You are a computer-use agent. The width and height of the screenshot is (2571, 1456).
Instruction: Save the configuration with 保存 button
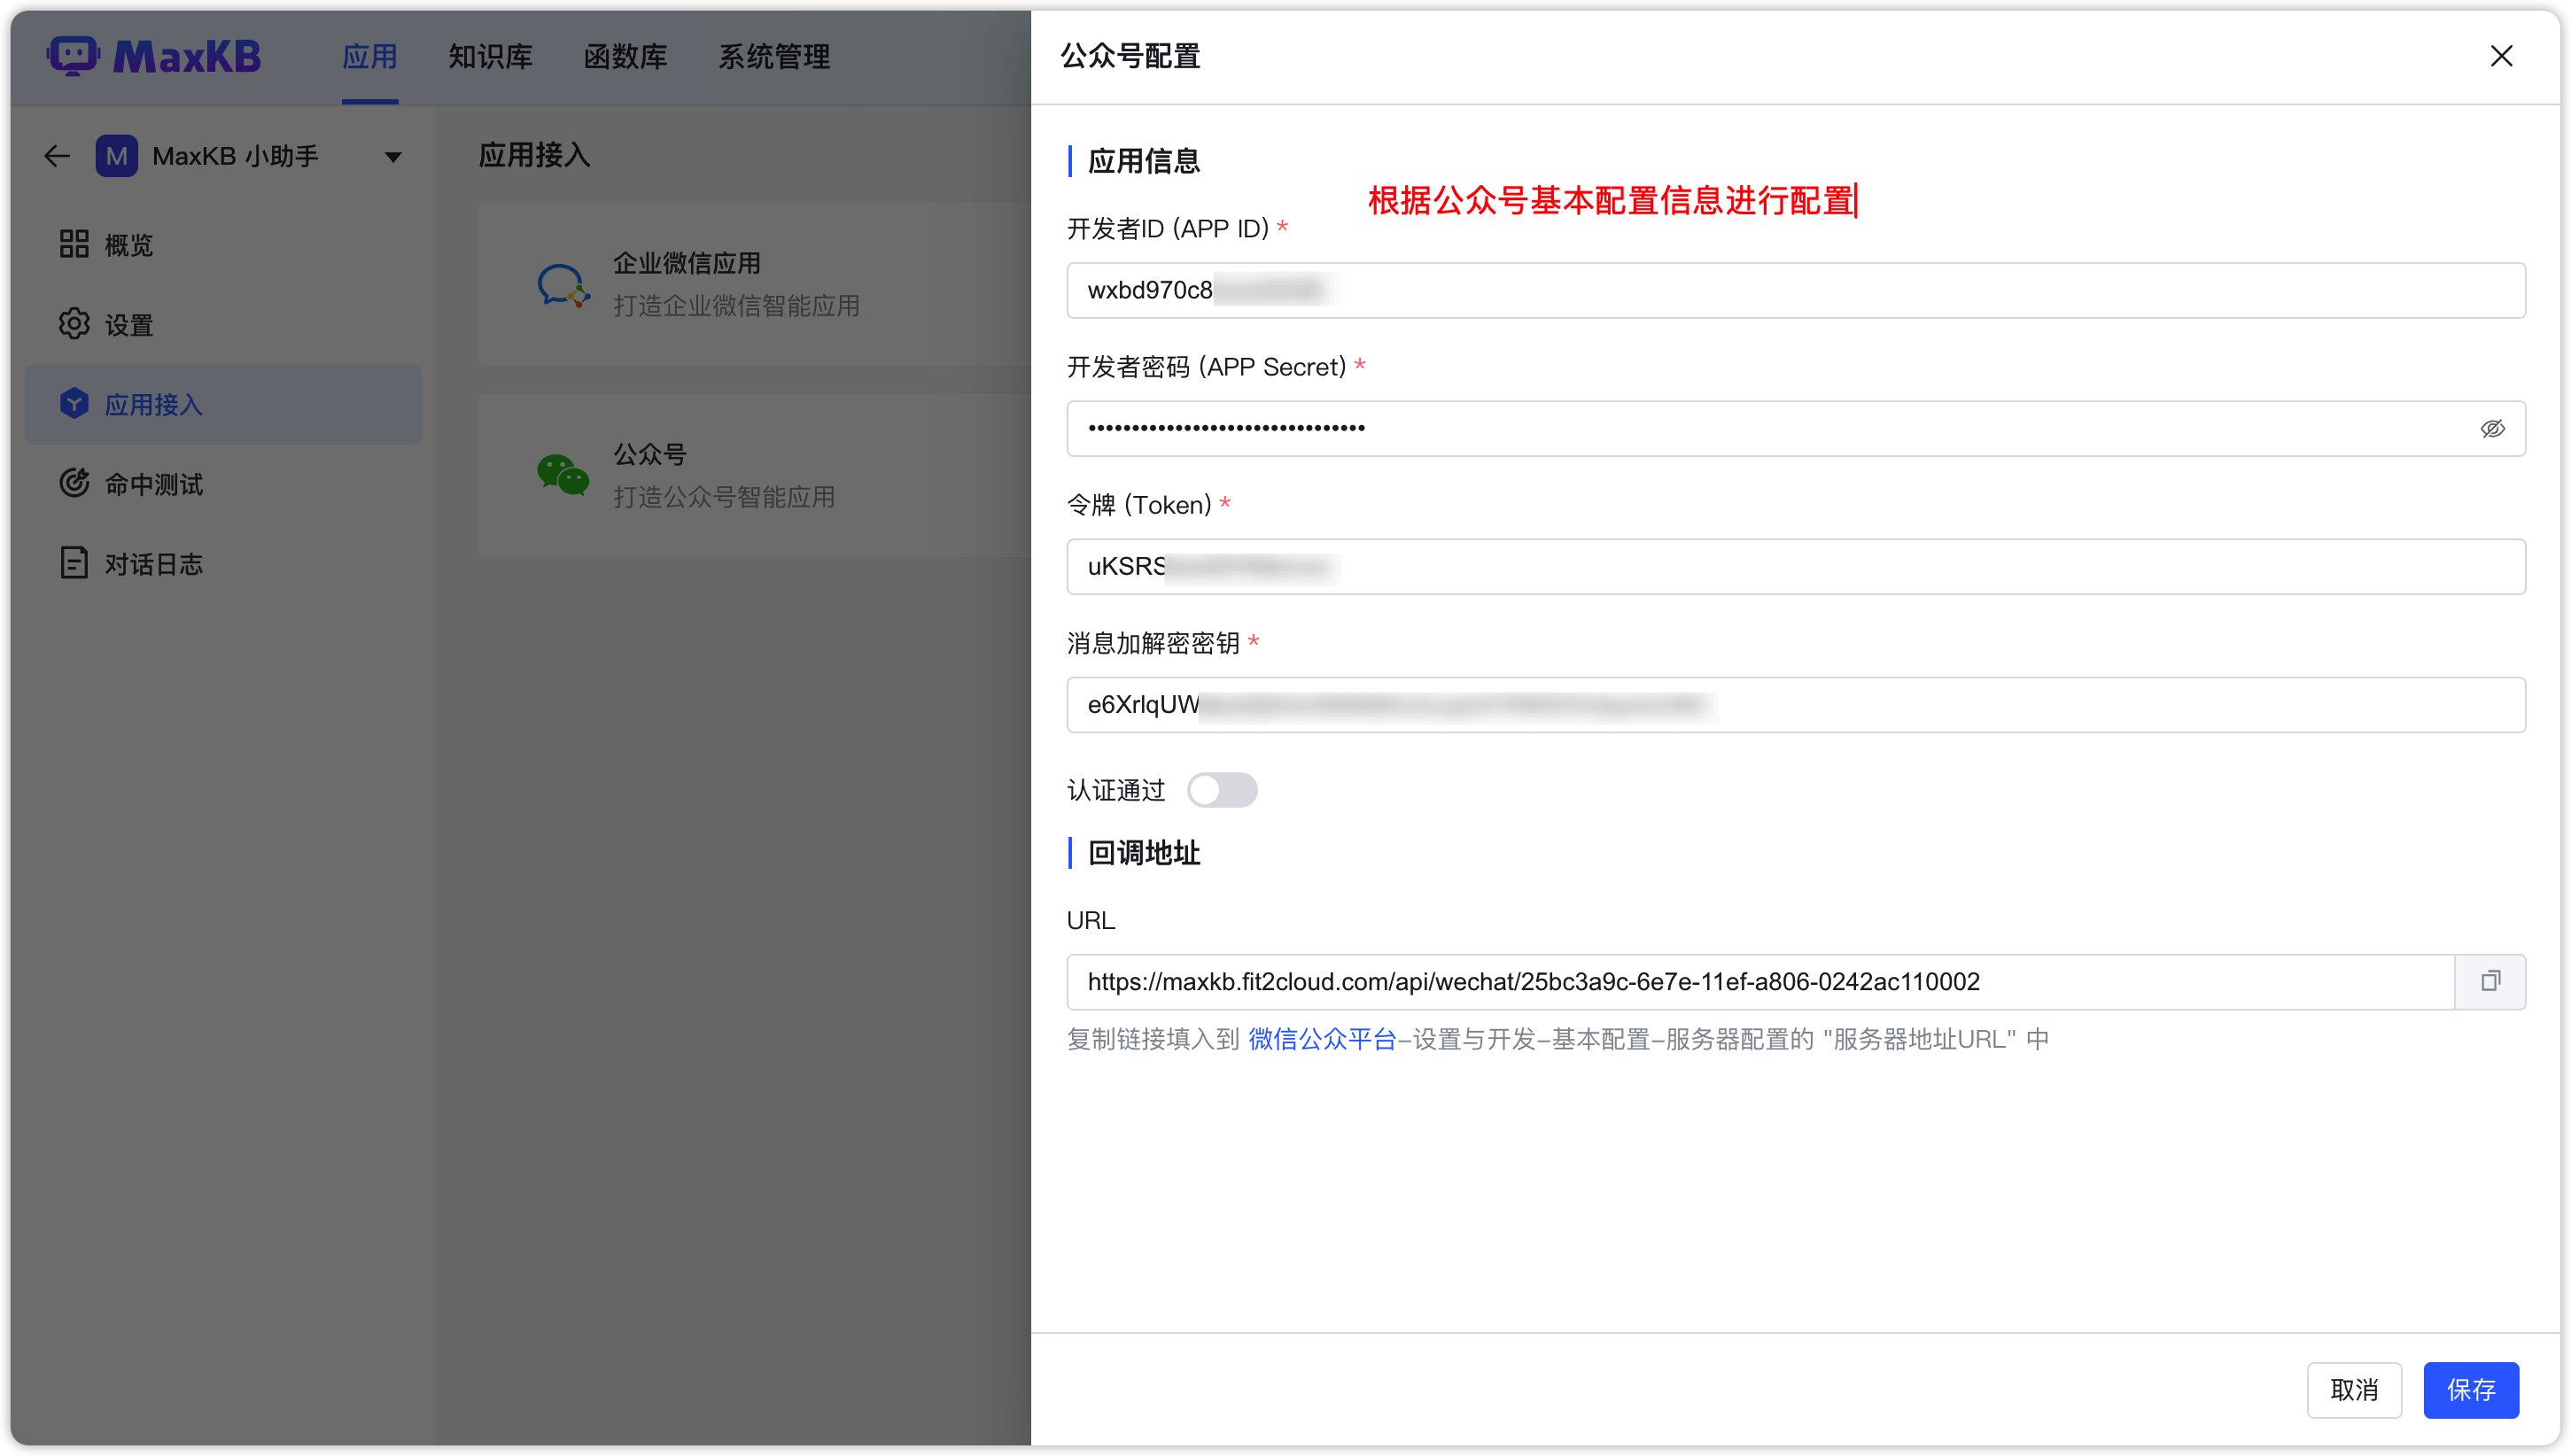[x=2470, y=1389]
